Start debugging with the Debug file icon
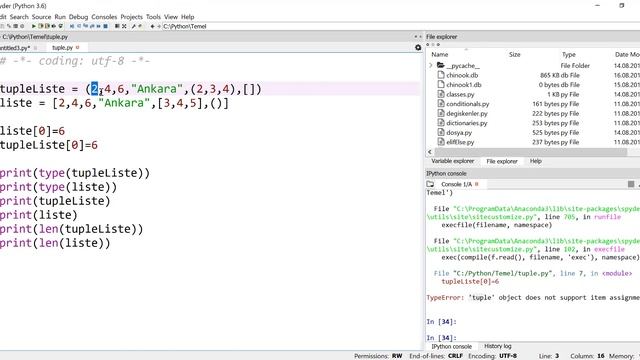This screenshot has width=640, height=360. click(72, 26)
